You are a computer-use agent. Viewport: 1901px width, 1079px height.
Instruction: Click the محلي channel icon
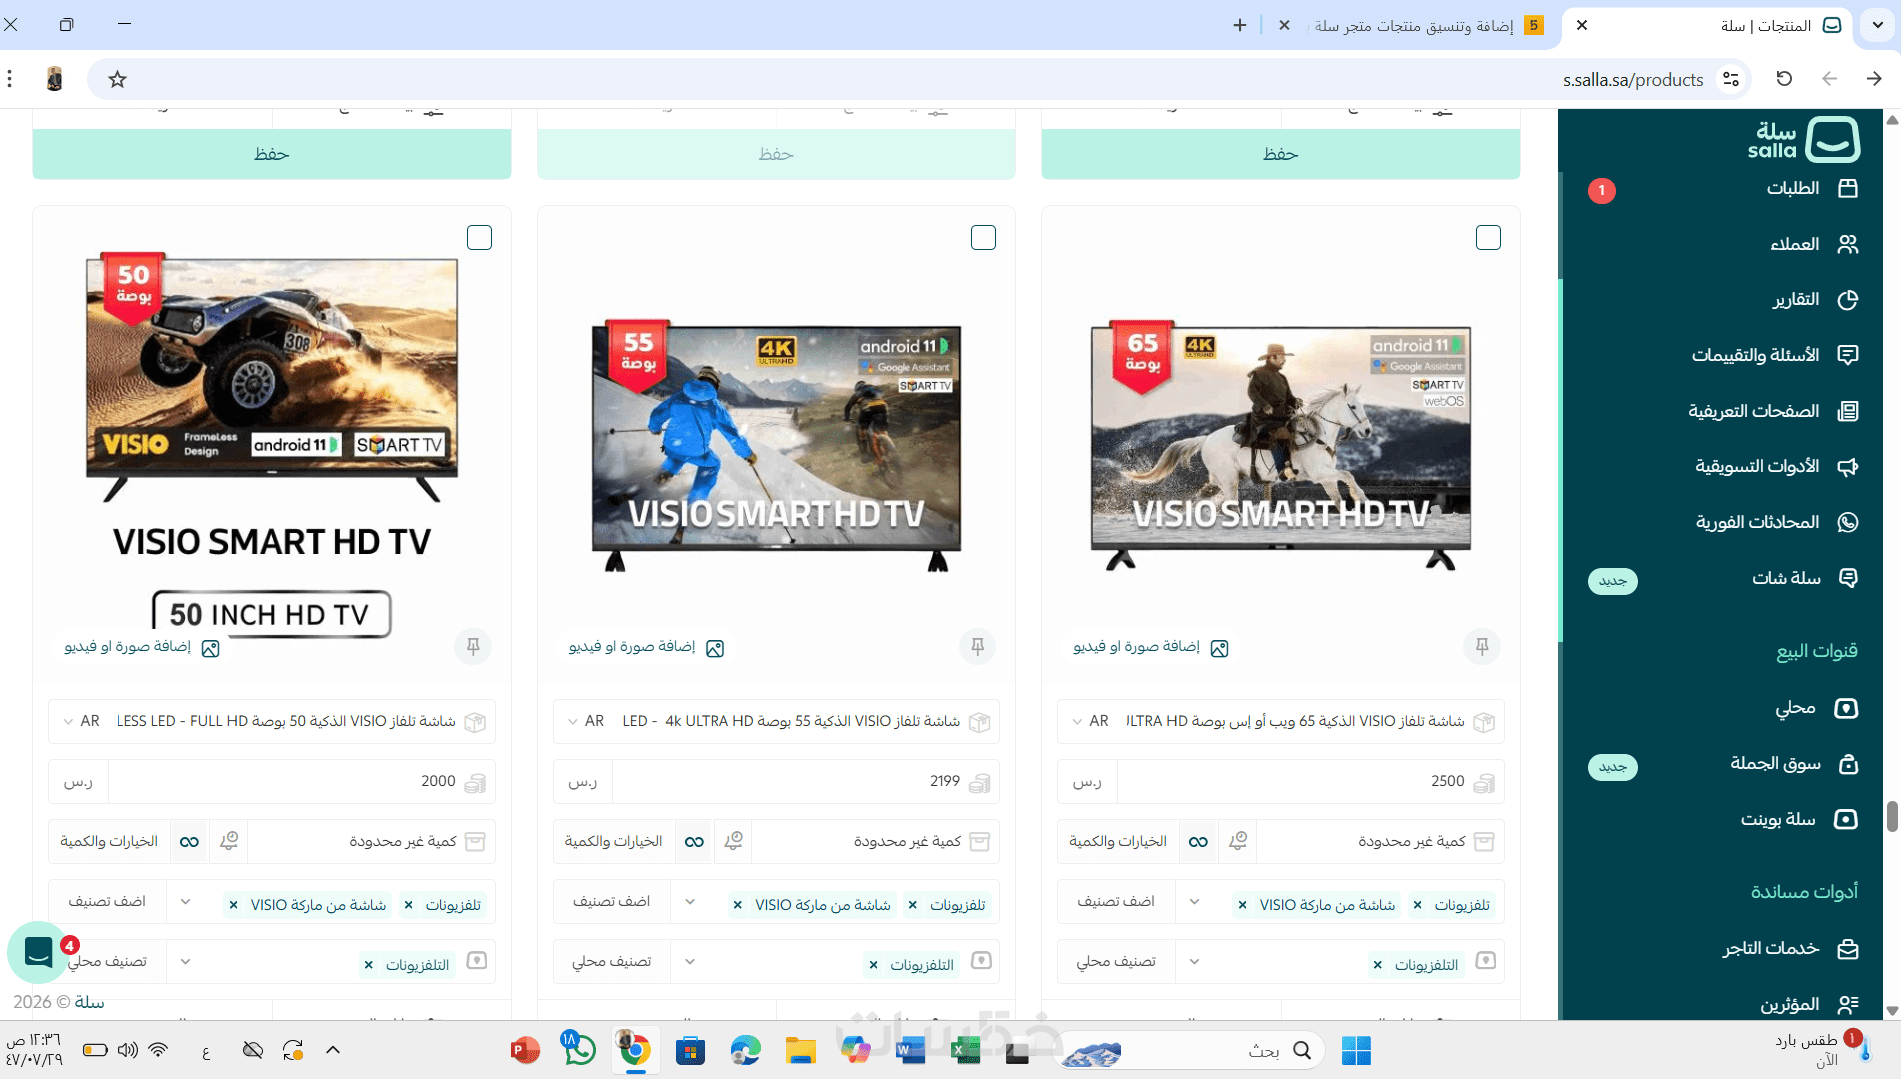point(1846,708)
